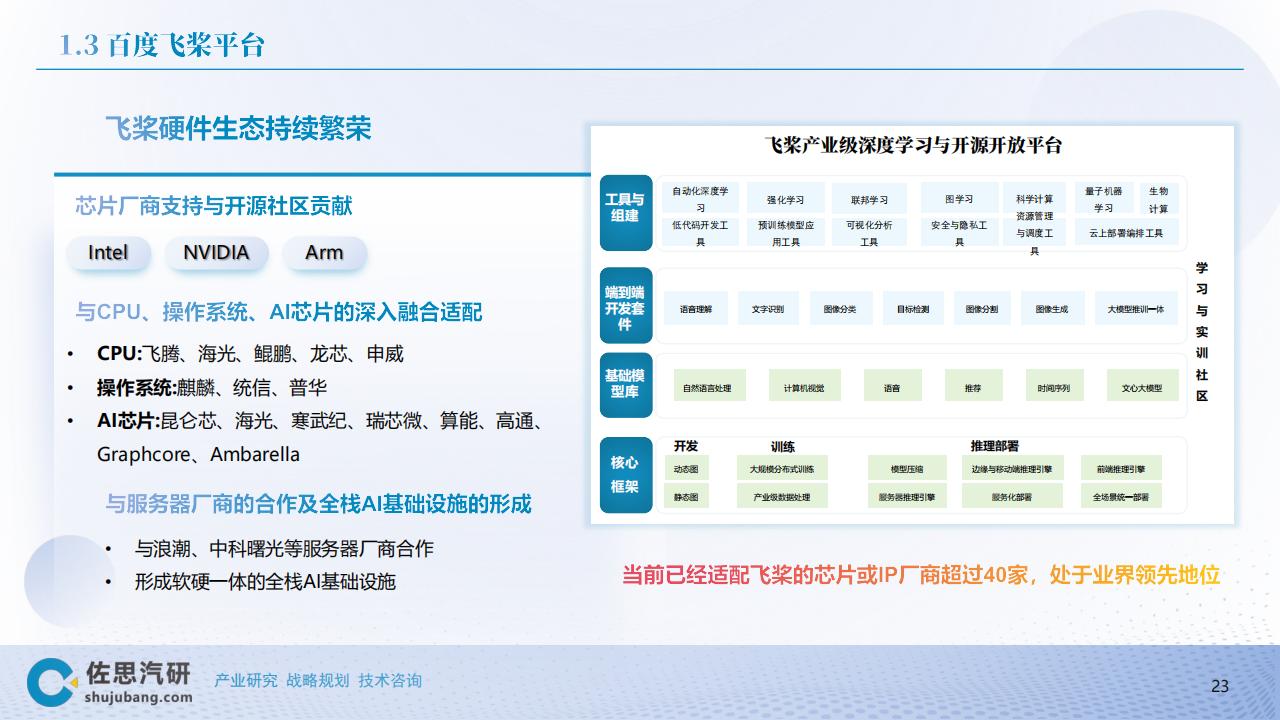The height and width of the screenshot is (720, 1280).
Task: Click the 推理部署 column header
Action: (994, 445)
